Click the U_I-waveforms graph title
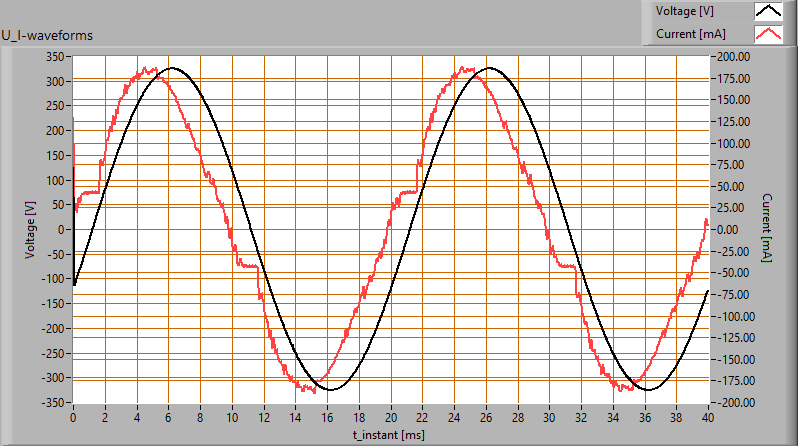 click(48, 36)
